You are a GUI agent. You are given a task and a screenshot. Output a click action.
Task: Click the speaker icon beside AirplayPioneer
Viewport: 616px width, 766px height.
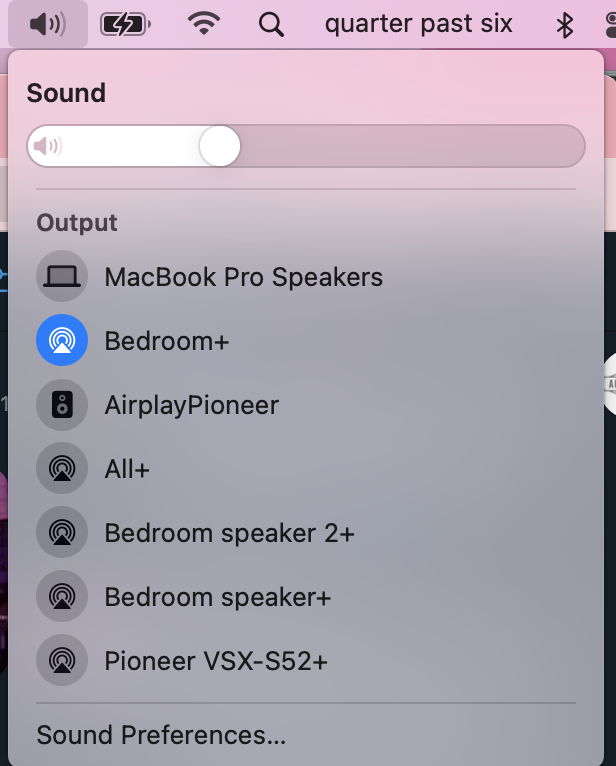click(x=62, y=404)
